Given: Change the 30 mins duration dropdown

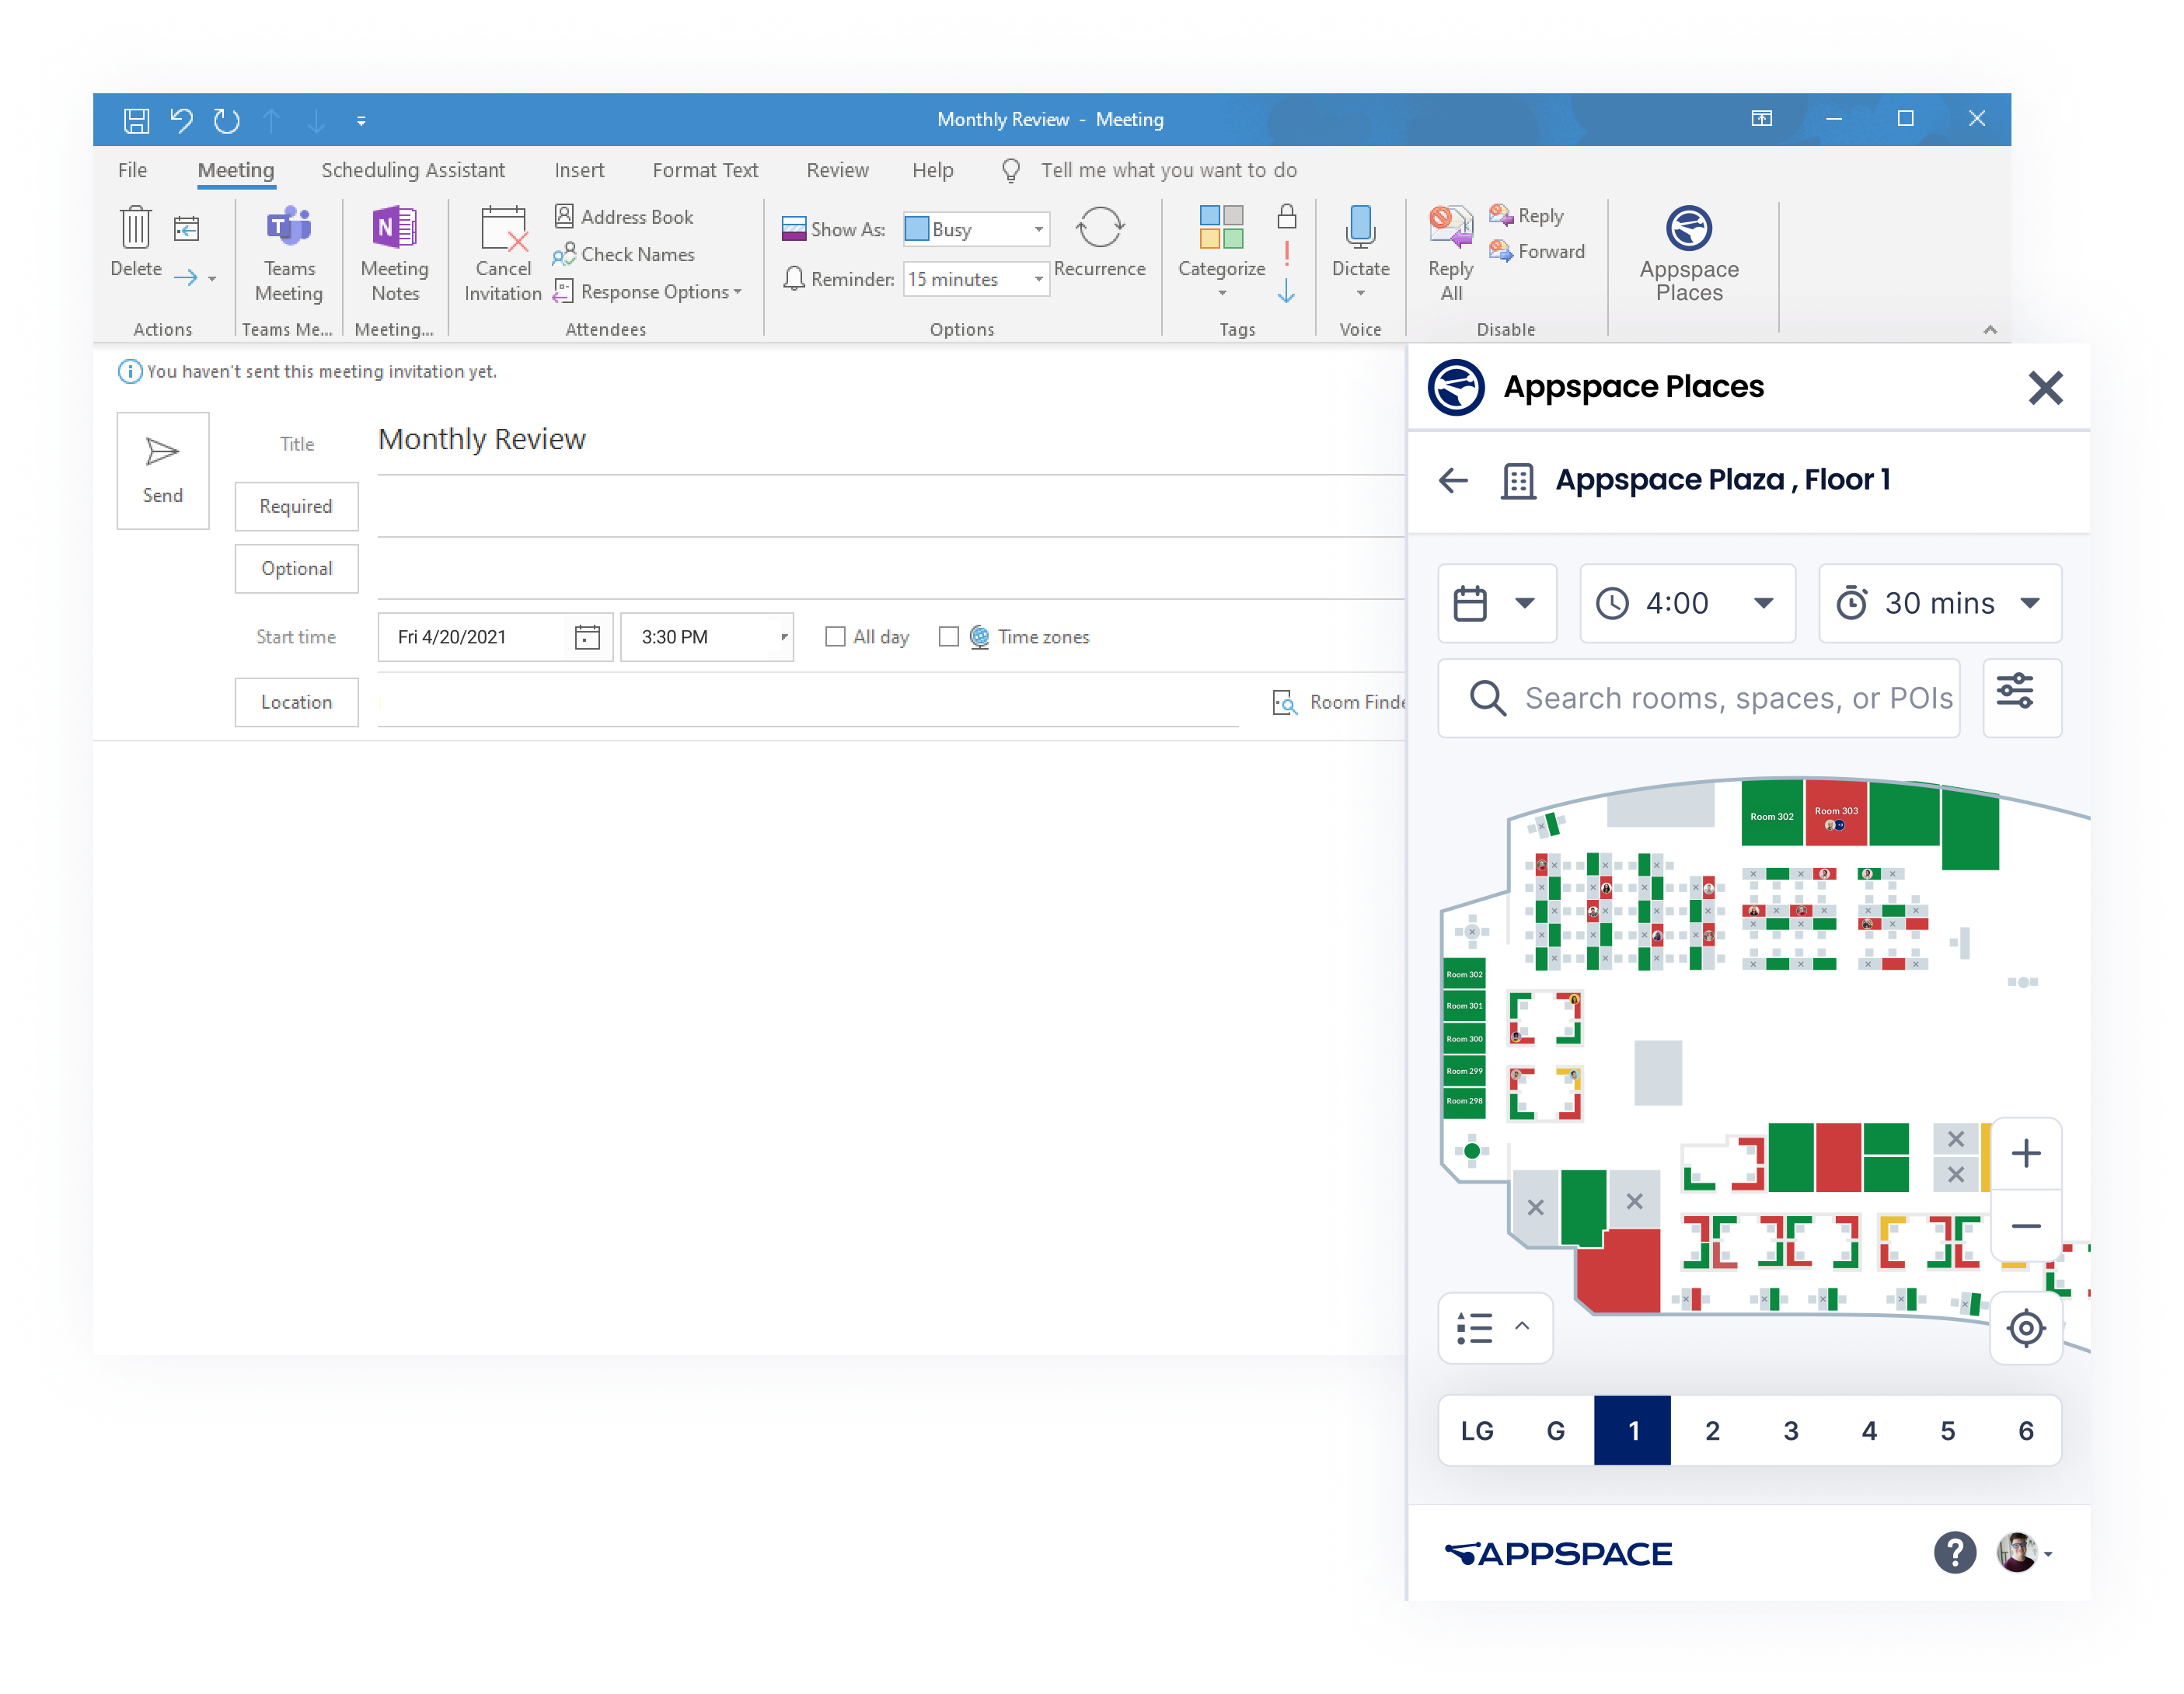Looking at the screenshot, I should [x=1939, y=603].
